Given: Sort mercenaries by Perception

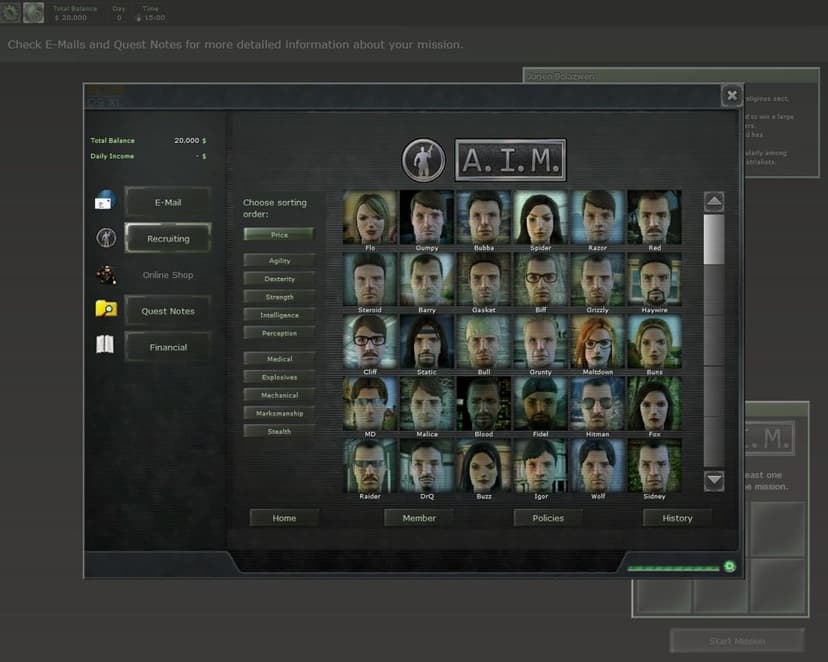Looking at the screenshot, I should point(279,333).
